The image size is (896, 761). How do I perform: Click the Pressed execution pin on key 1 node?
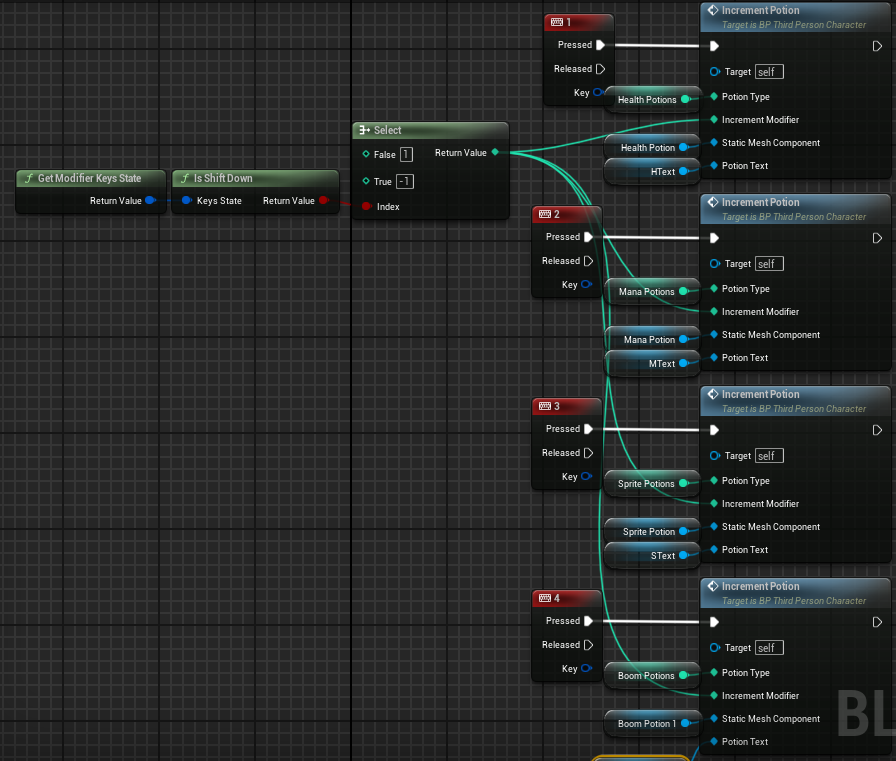(x=600, y=45)
